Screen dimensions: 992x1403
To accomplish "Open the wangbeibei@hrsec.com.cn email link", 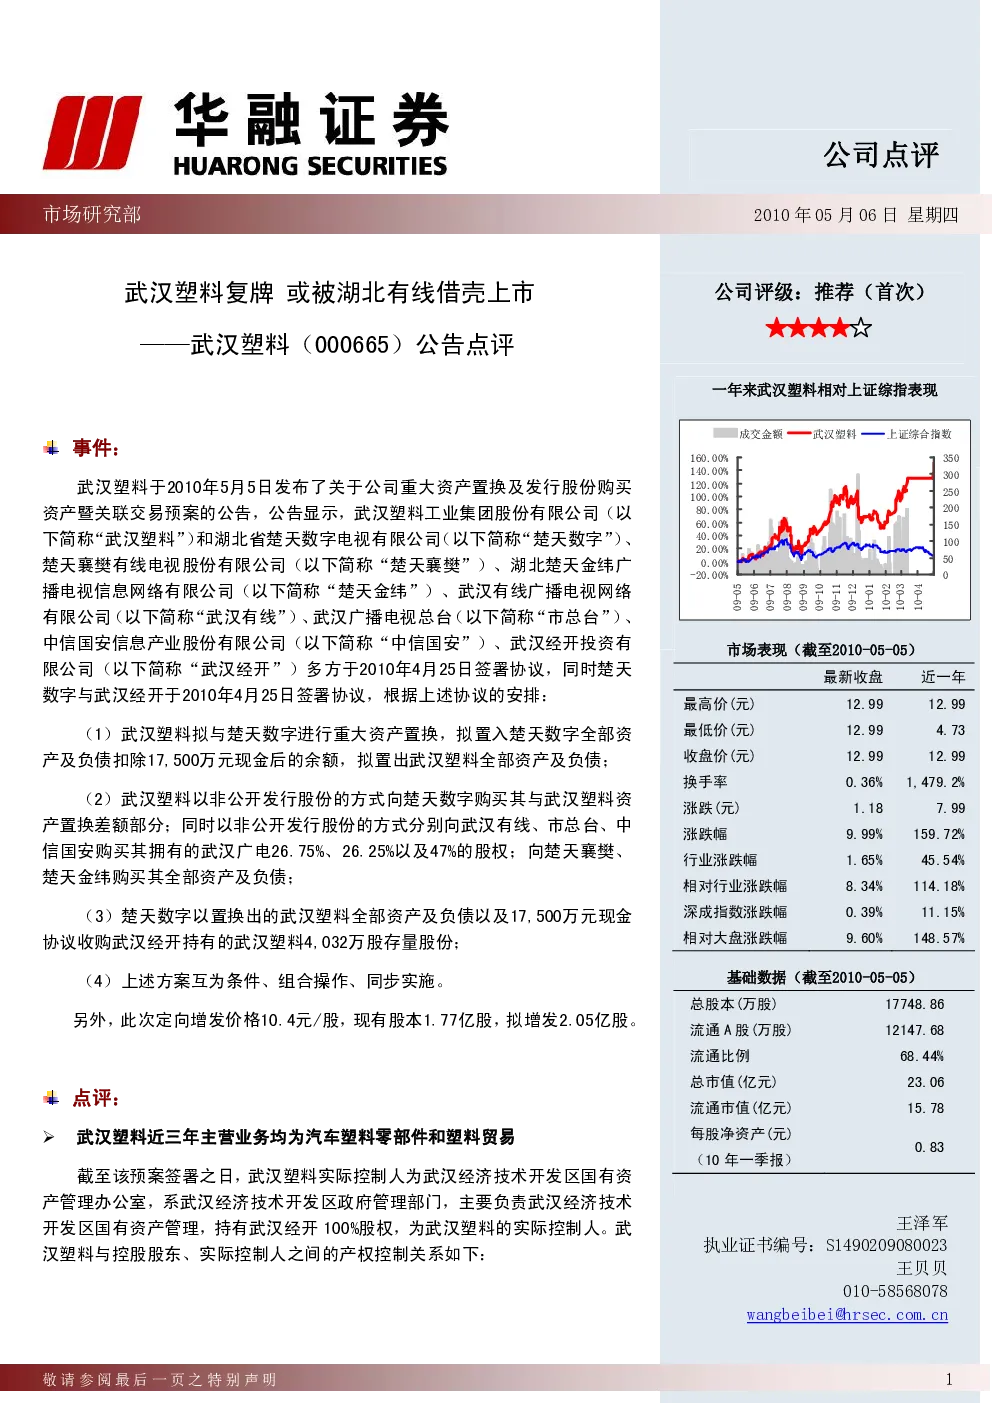I will pos(847,1314).
